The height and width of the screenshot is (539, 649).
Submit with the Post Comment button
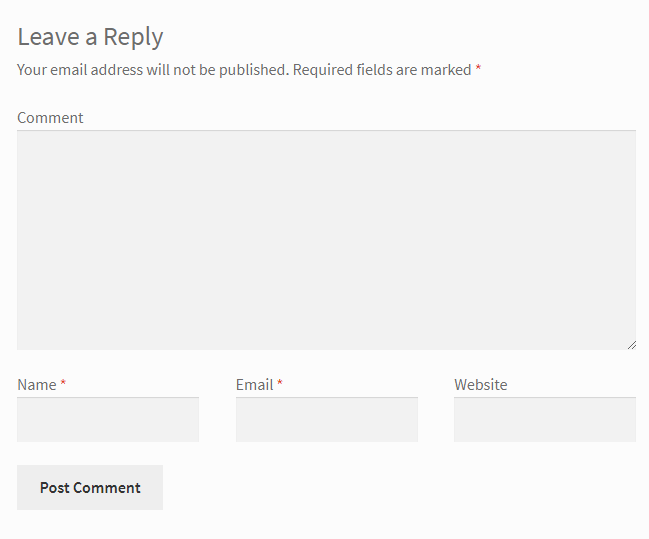(90, 487)
